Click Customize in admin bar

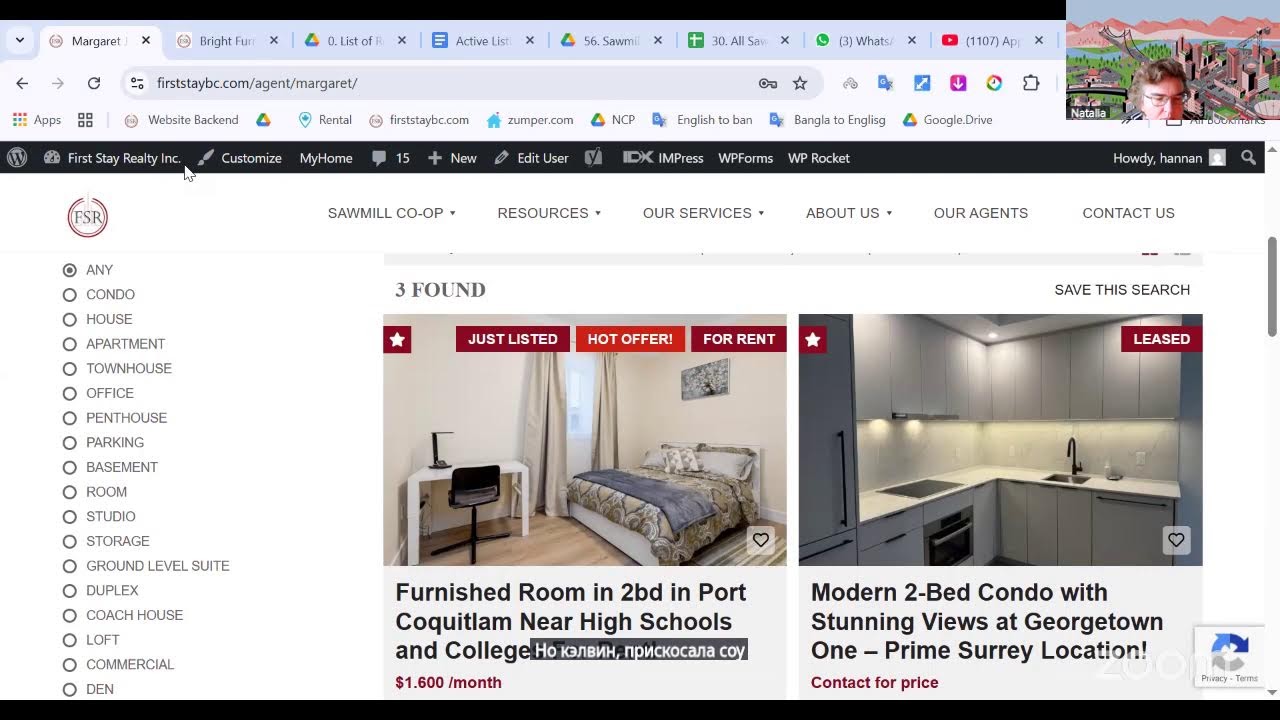click(240, 158)
